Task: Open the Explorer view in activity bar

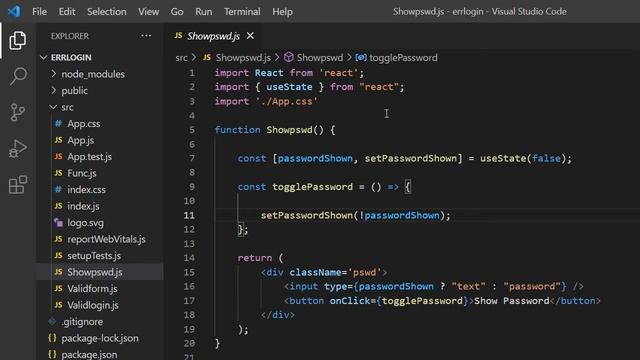Action: pyautogui.click(x=18, y=40)
